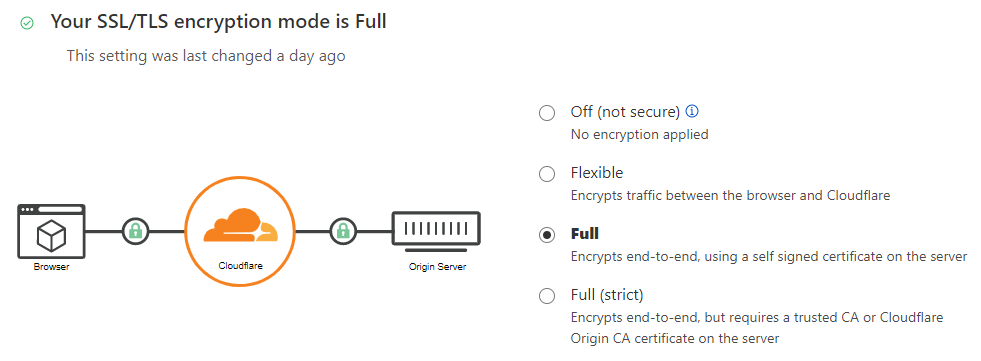This screenshot has width=981, height=361.
Task: Click the "Cloudflare" caption inside the orange circle
Action: [240, 266]
